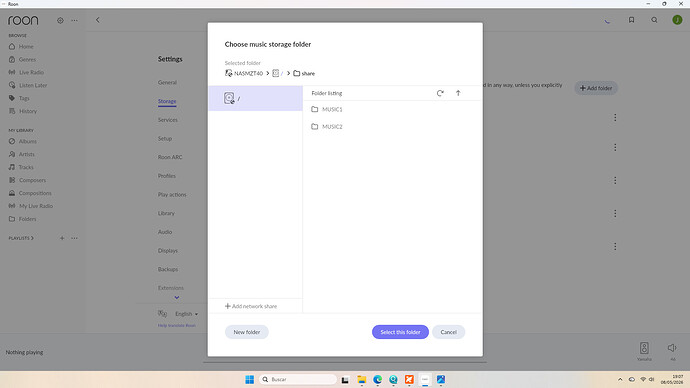This screenshot has height=388, width=690.
Task: Open File Explorer from taskbar
Action: tap(362, 379)
